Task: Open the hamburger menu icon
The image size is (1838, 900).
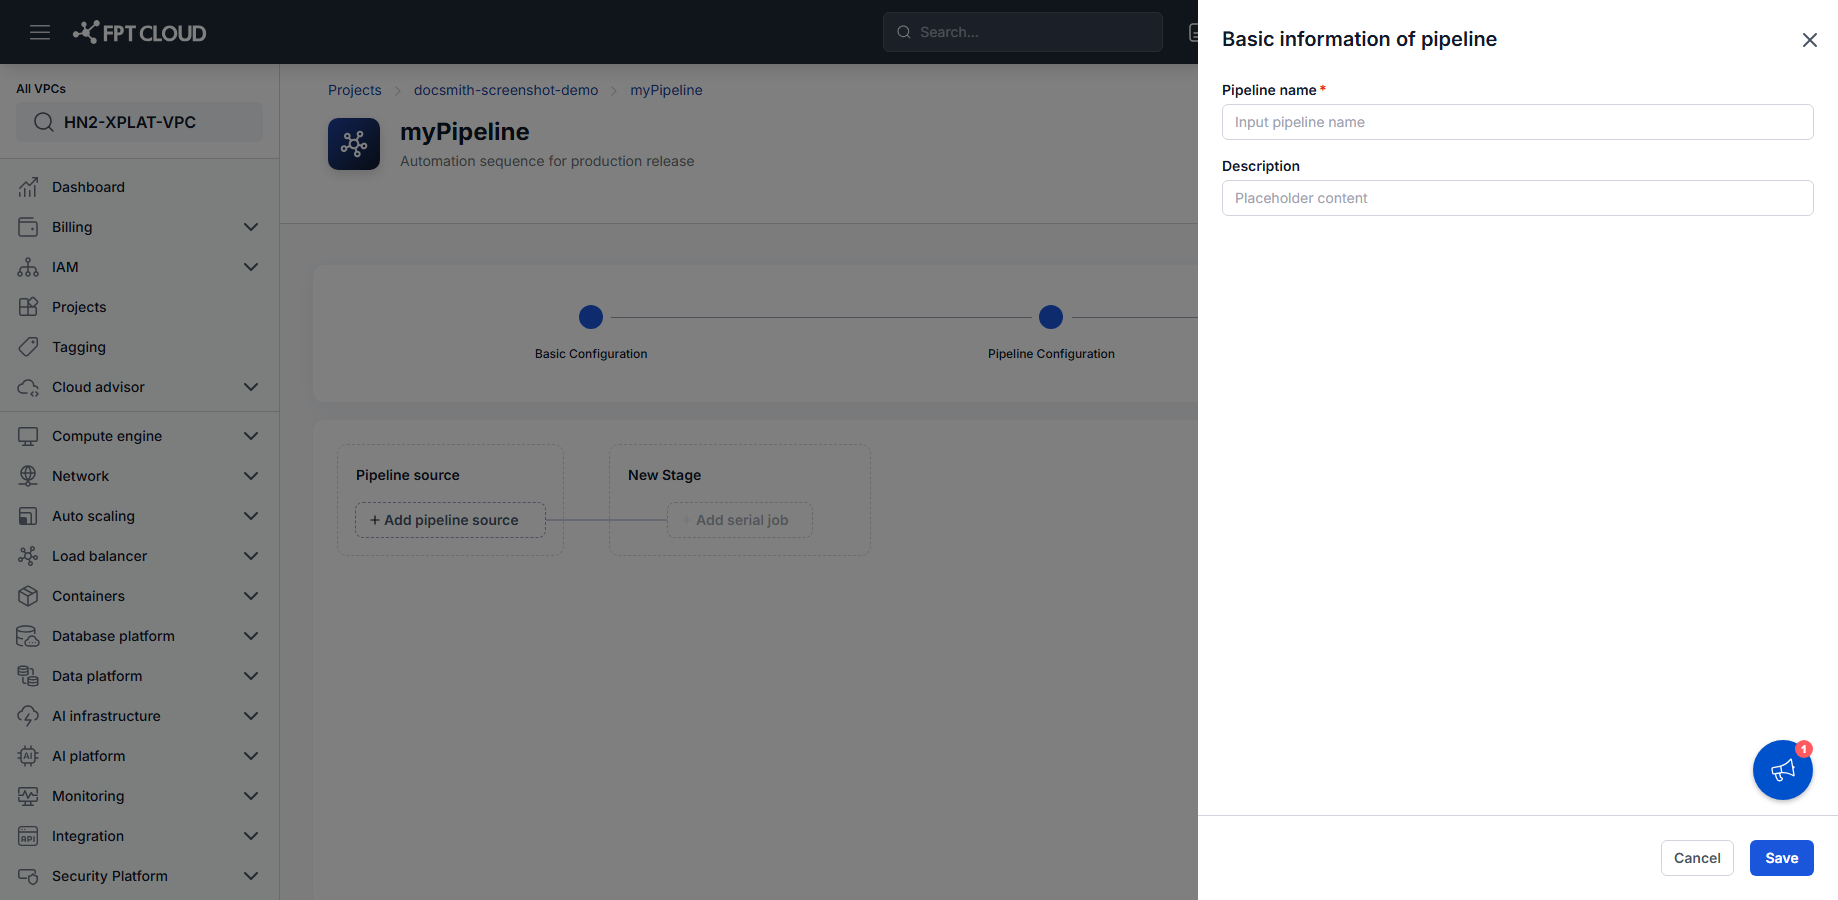Action: tap(40, 32)
